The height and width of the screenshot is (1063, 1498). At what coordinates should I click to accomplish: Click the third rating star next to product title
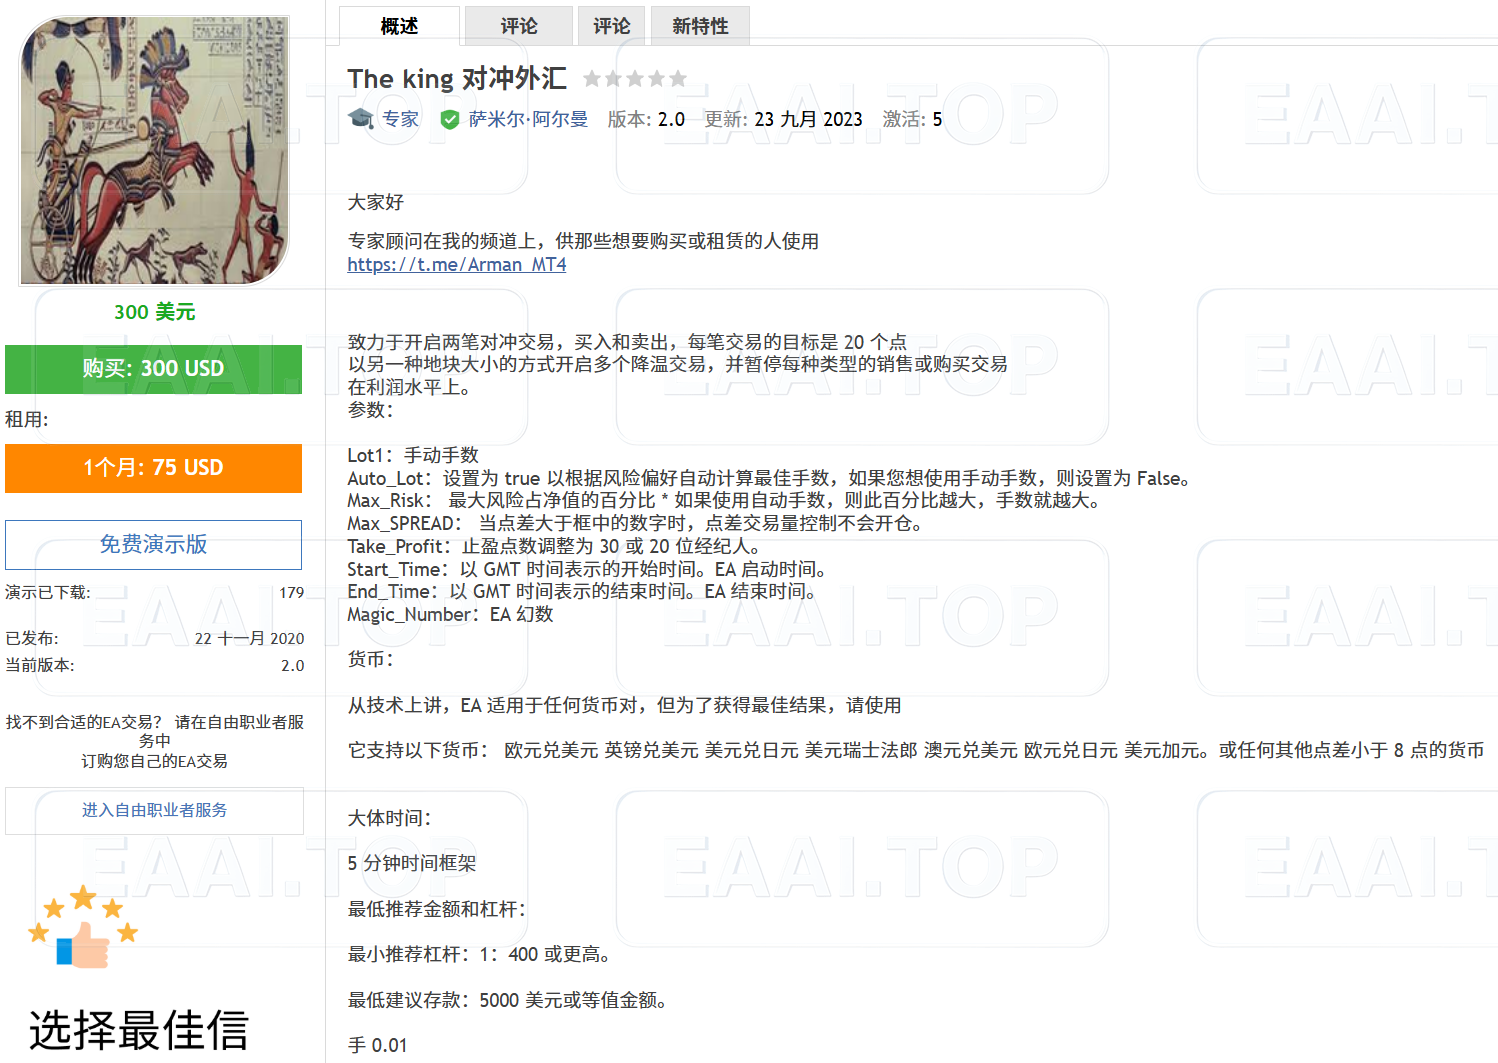[634, 78]
